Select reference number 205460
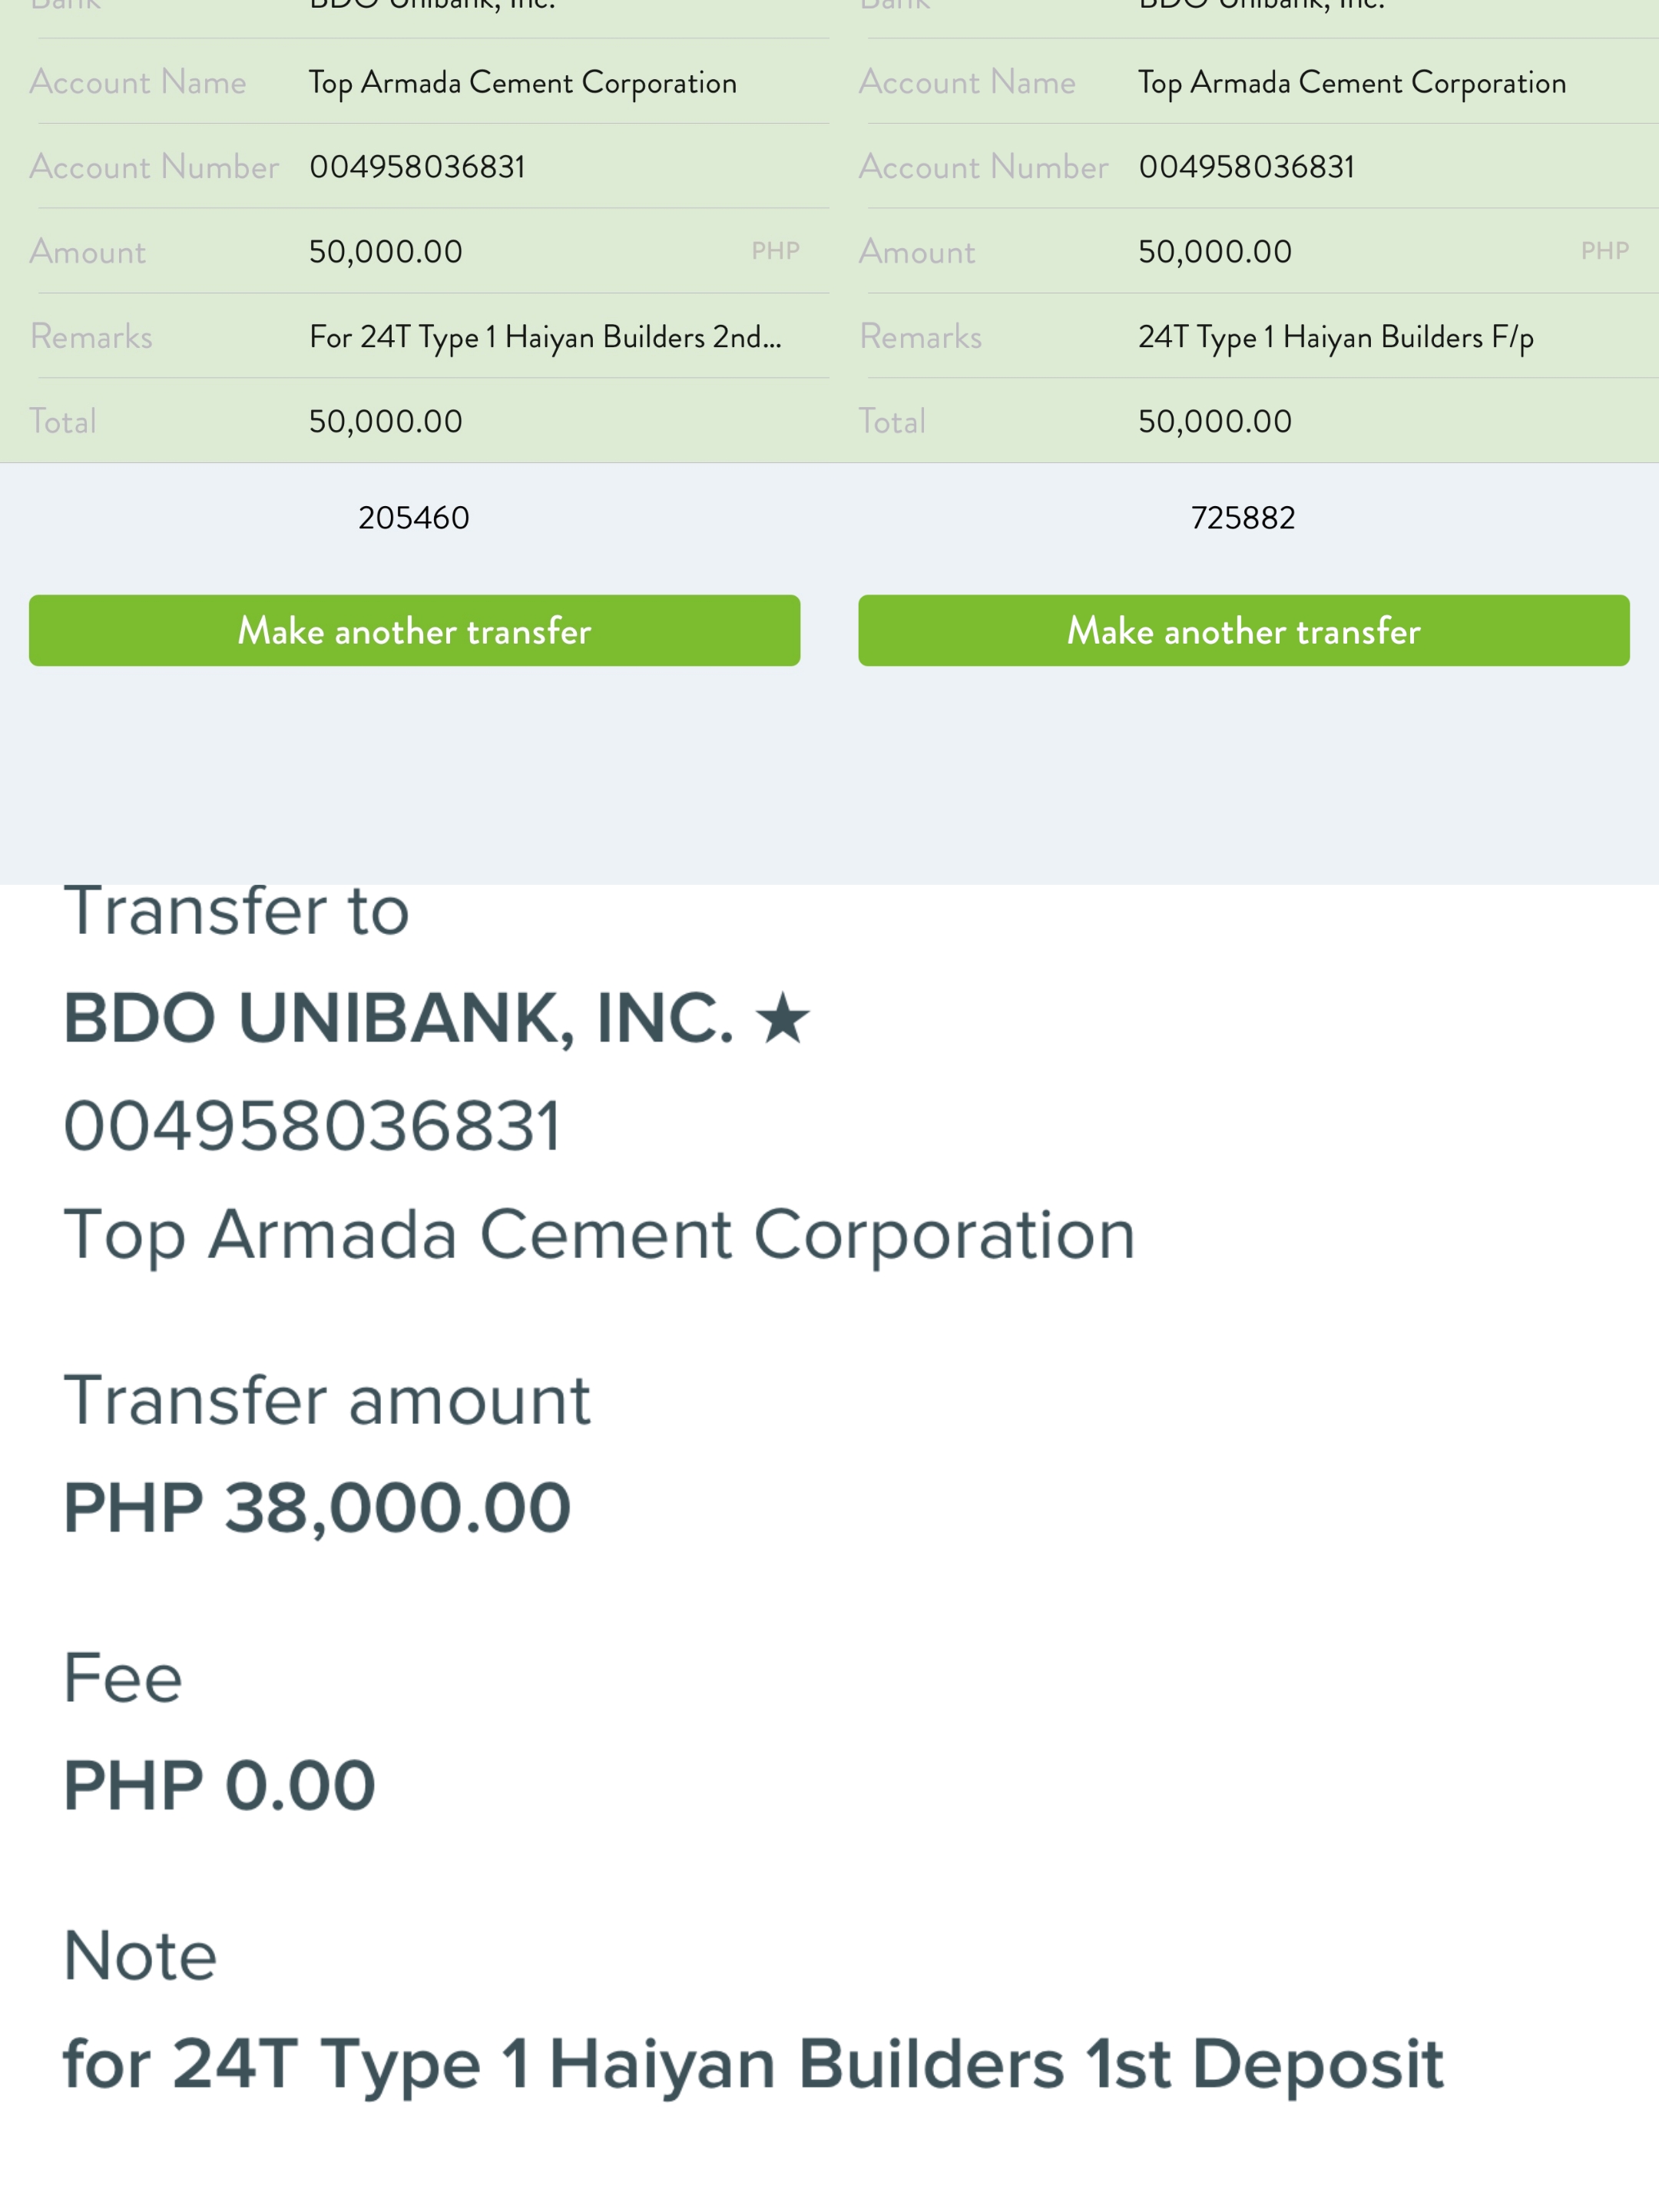This screenshot has height=2212, width=1659. click(x=413, y=517)
